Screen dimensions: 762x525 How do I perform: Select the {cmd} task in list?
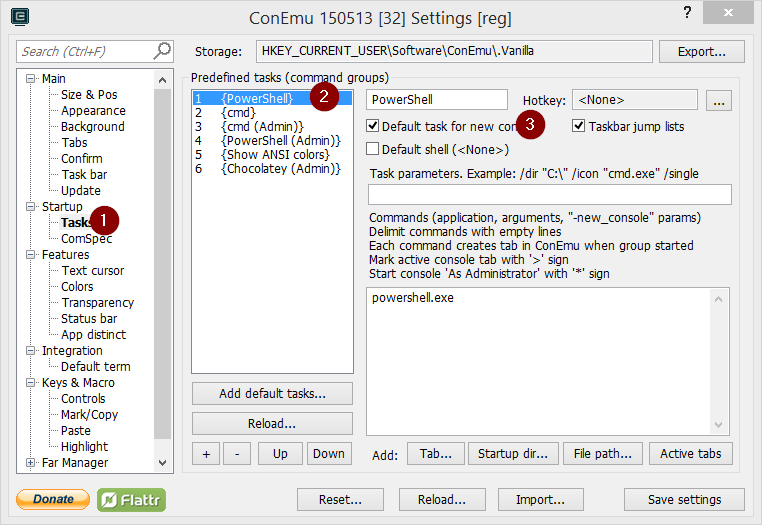(x=272, y=113)
